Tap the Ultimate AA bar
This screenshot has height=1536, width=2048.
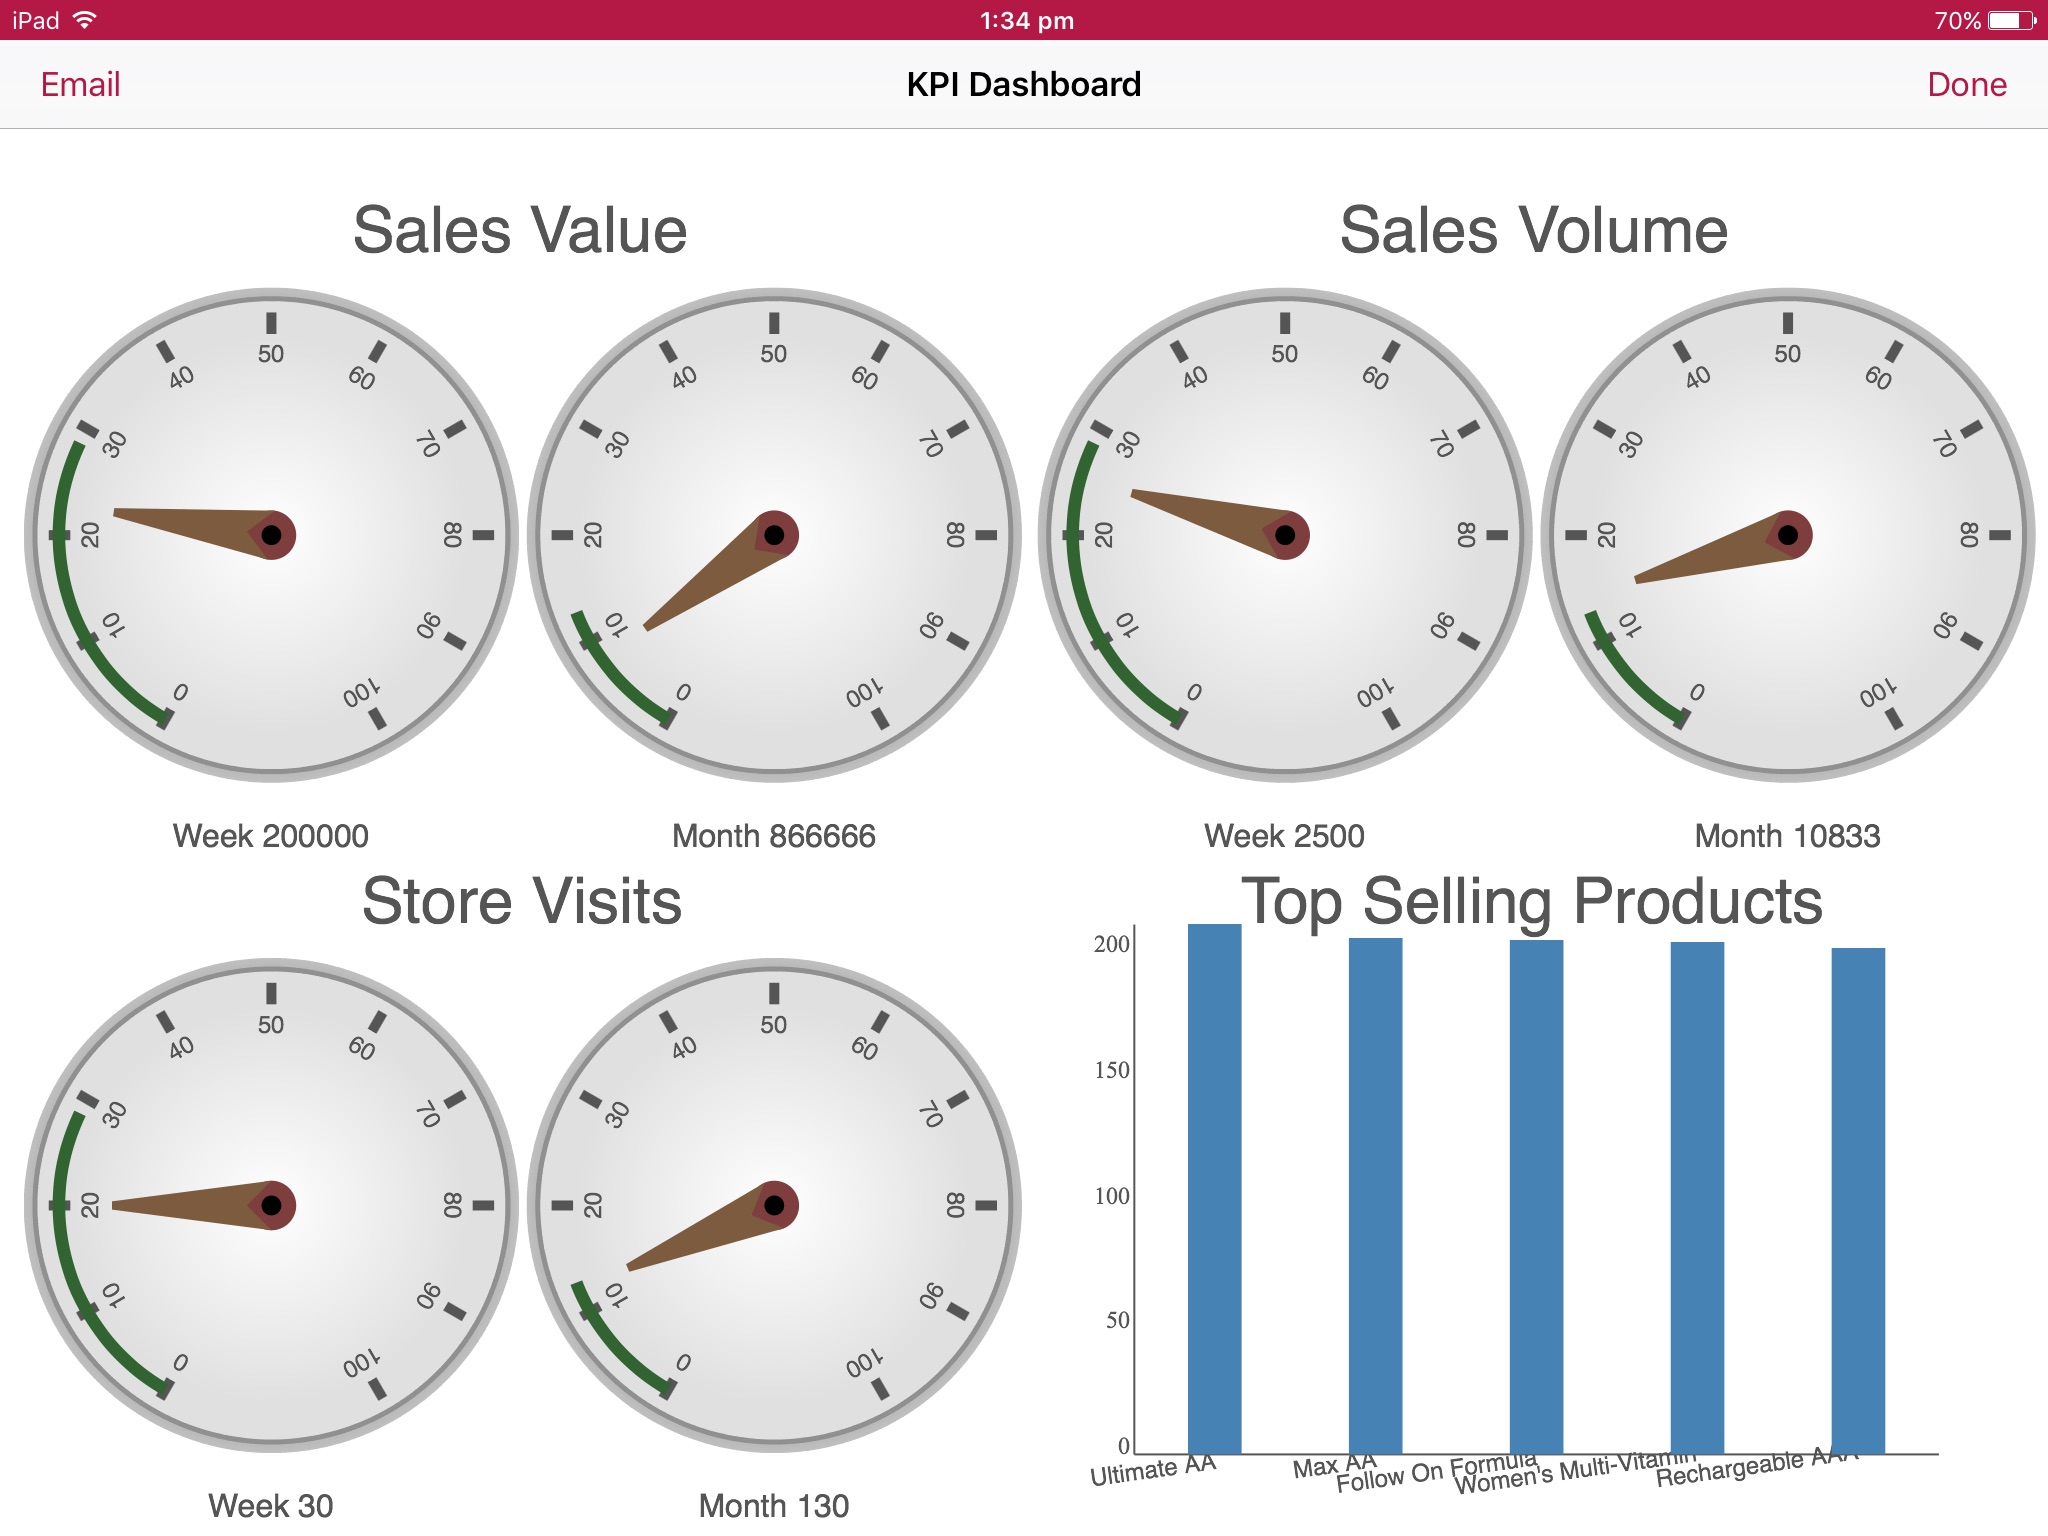[1214, 1189]
